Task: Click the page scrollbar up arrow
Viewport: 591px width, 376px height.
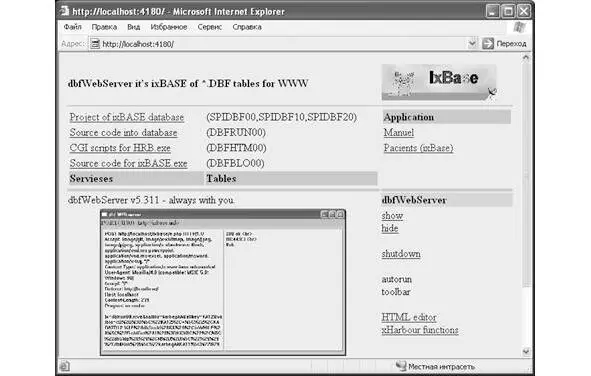Action: pyautogui.click(x=526, y=58)
